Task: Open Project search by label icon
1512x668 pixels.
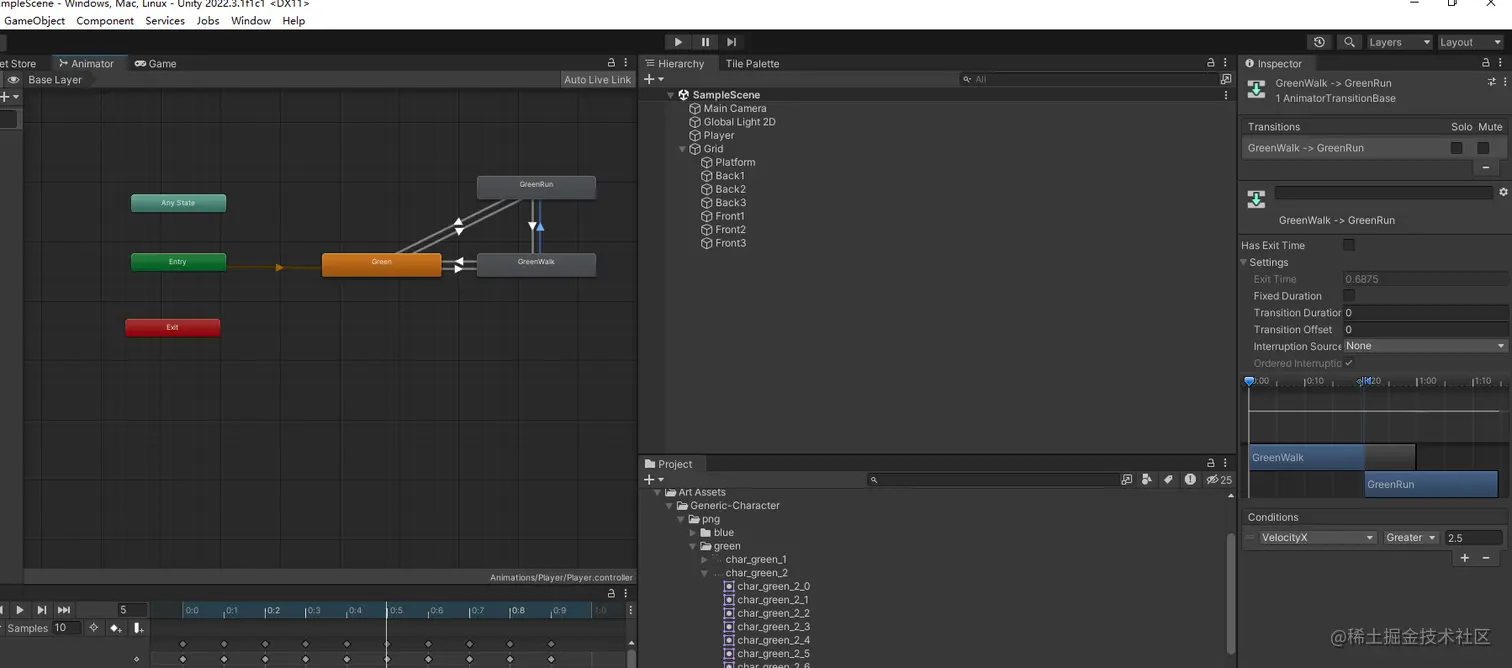Action: [x=1168, y=480]
